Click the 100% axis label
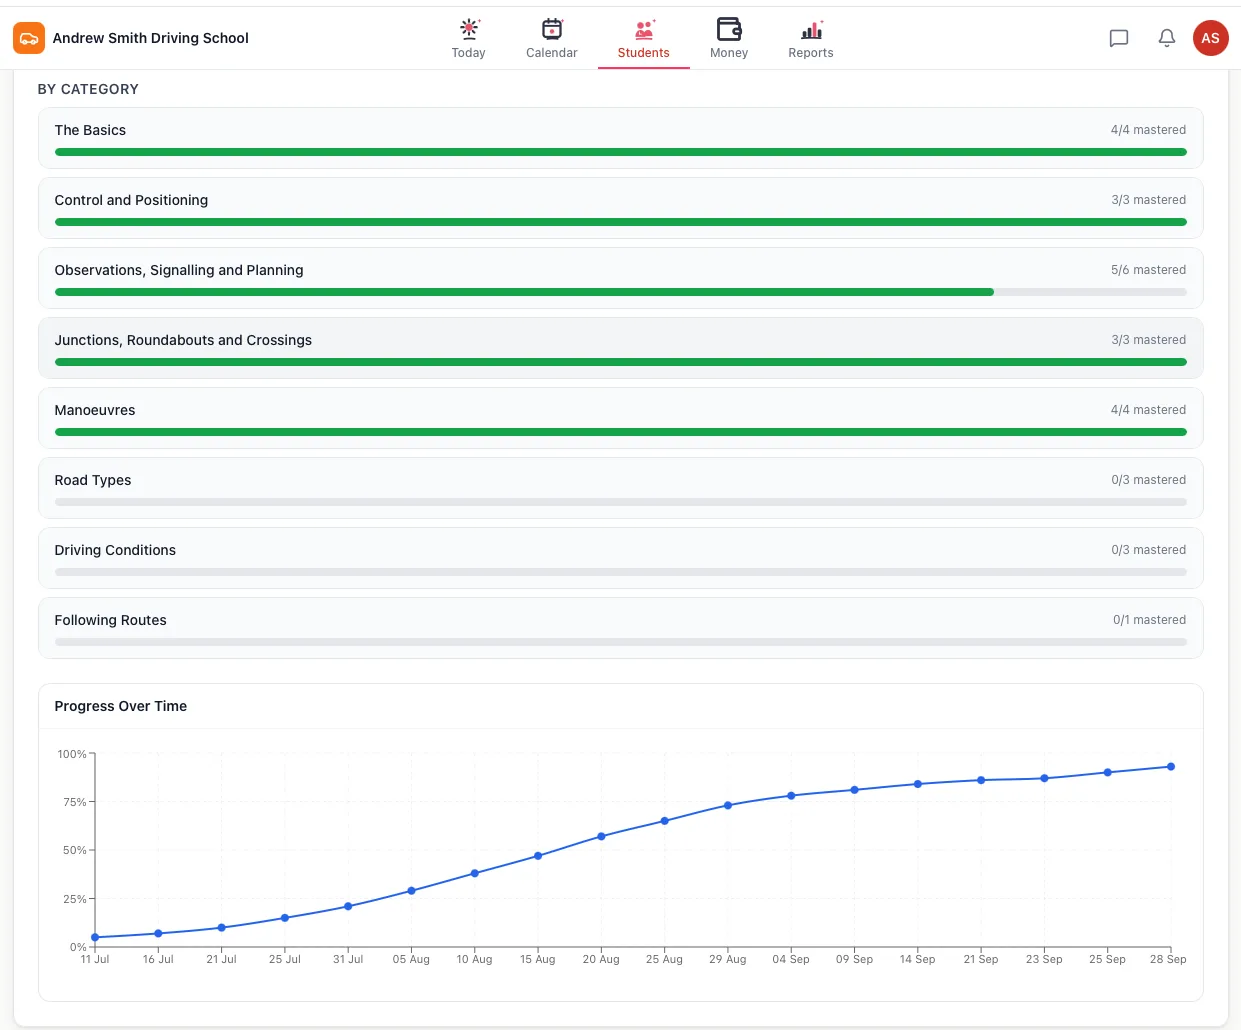The image size is (1241, 1030). [x=72, y=754]
